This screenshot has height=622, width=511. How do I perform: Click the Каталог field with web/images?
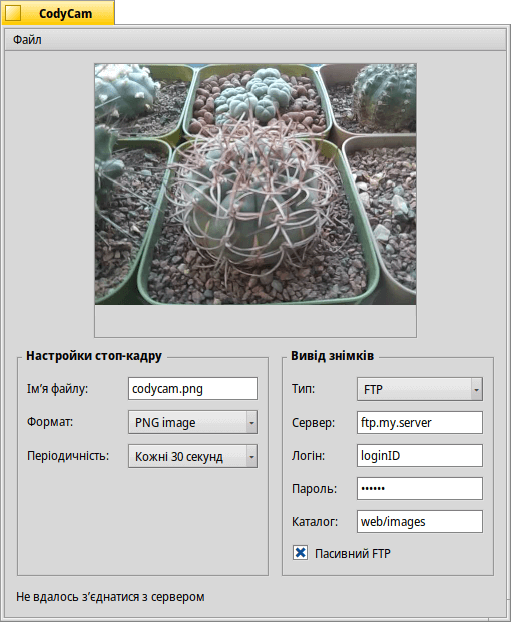coord(420,521)
